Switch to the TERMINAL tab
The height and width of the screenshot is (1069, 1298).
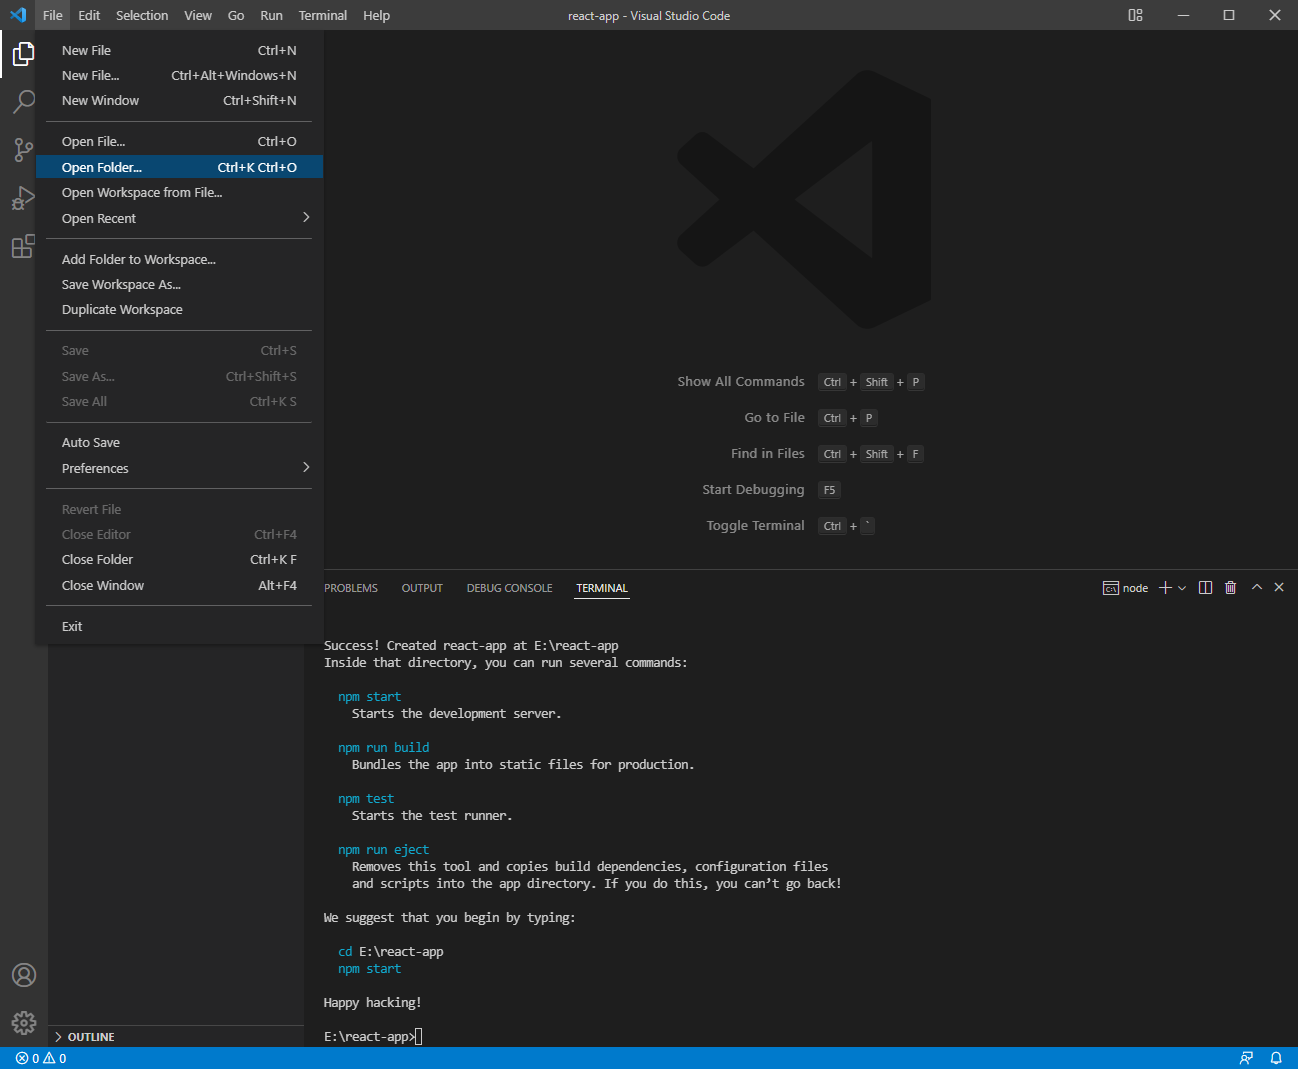click(x=602, y=588)
